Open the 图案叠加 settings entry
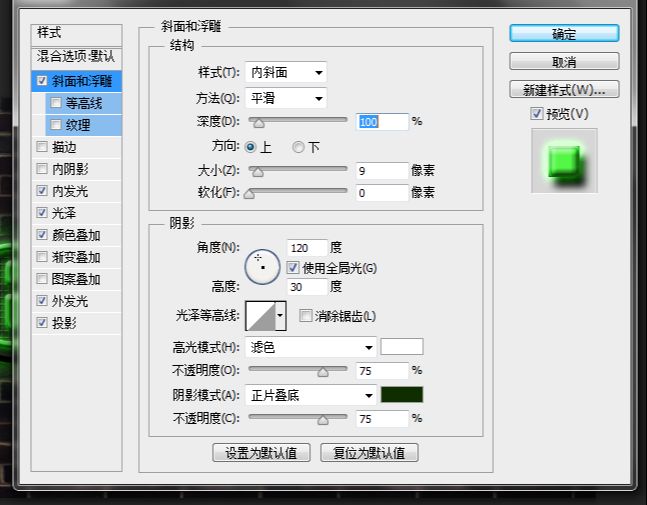 coord(76,279)
